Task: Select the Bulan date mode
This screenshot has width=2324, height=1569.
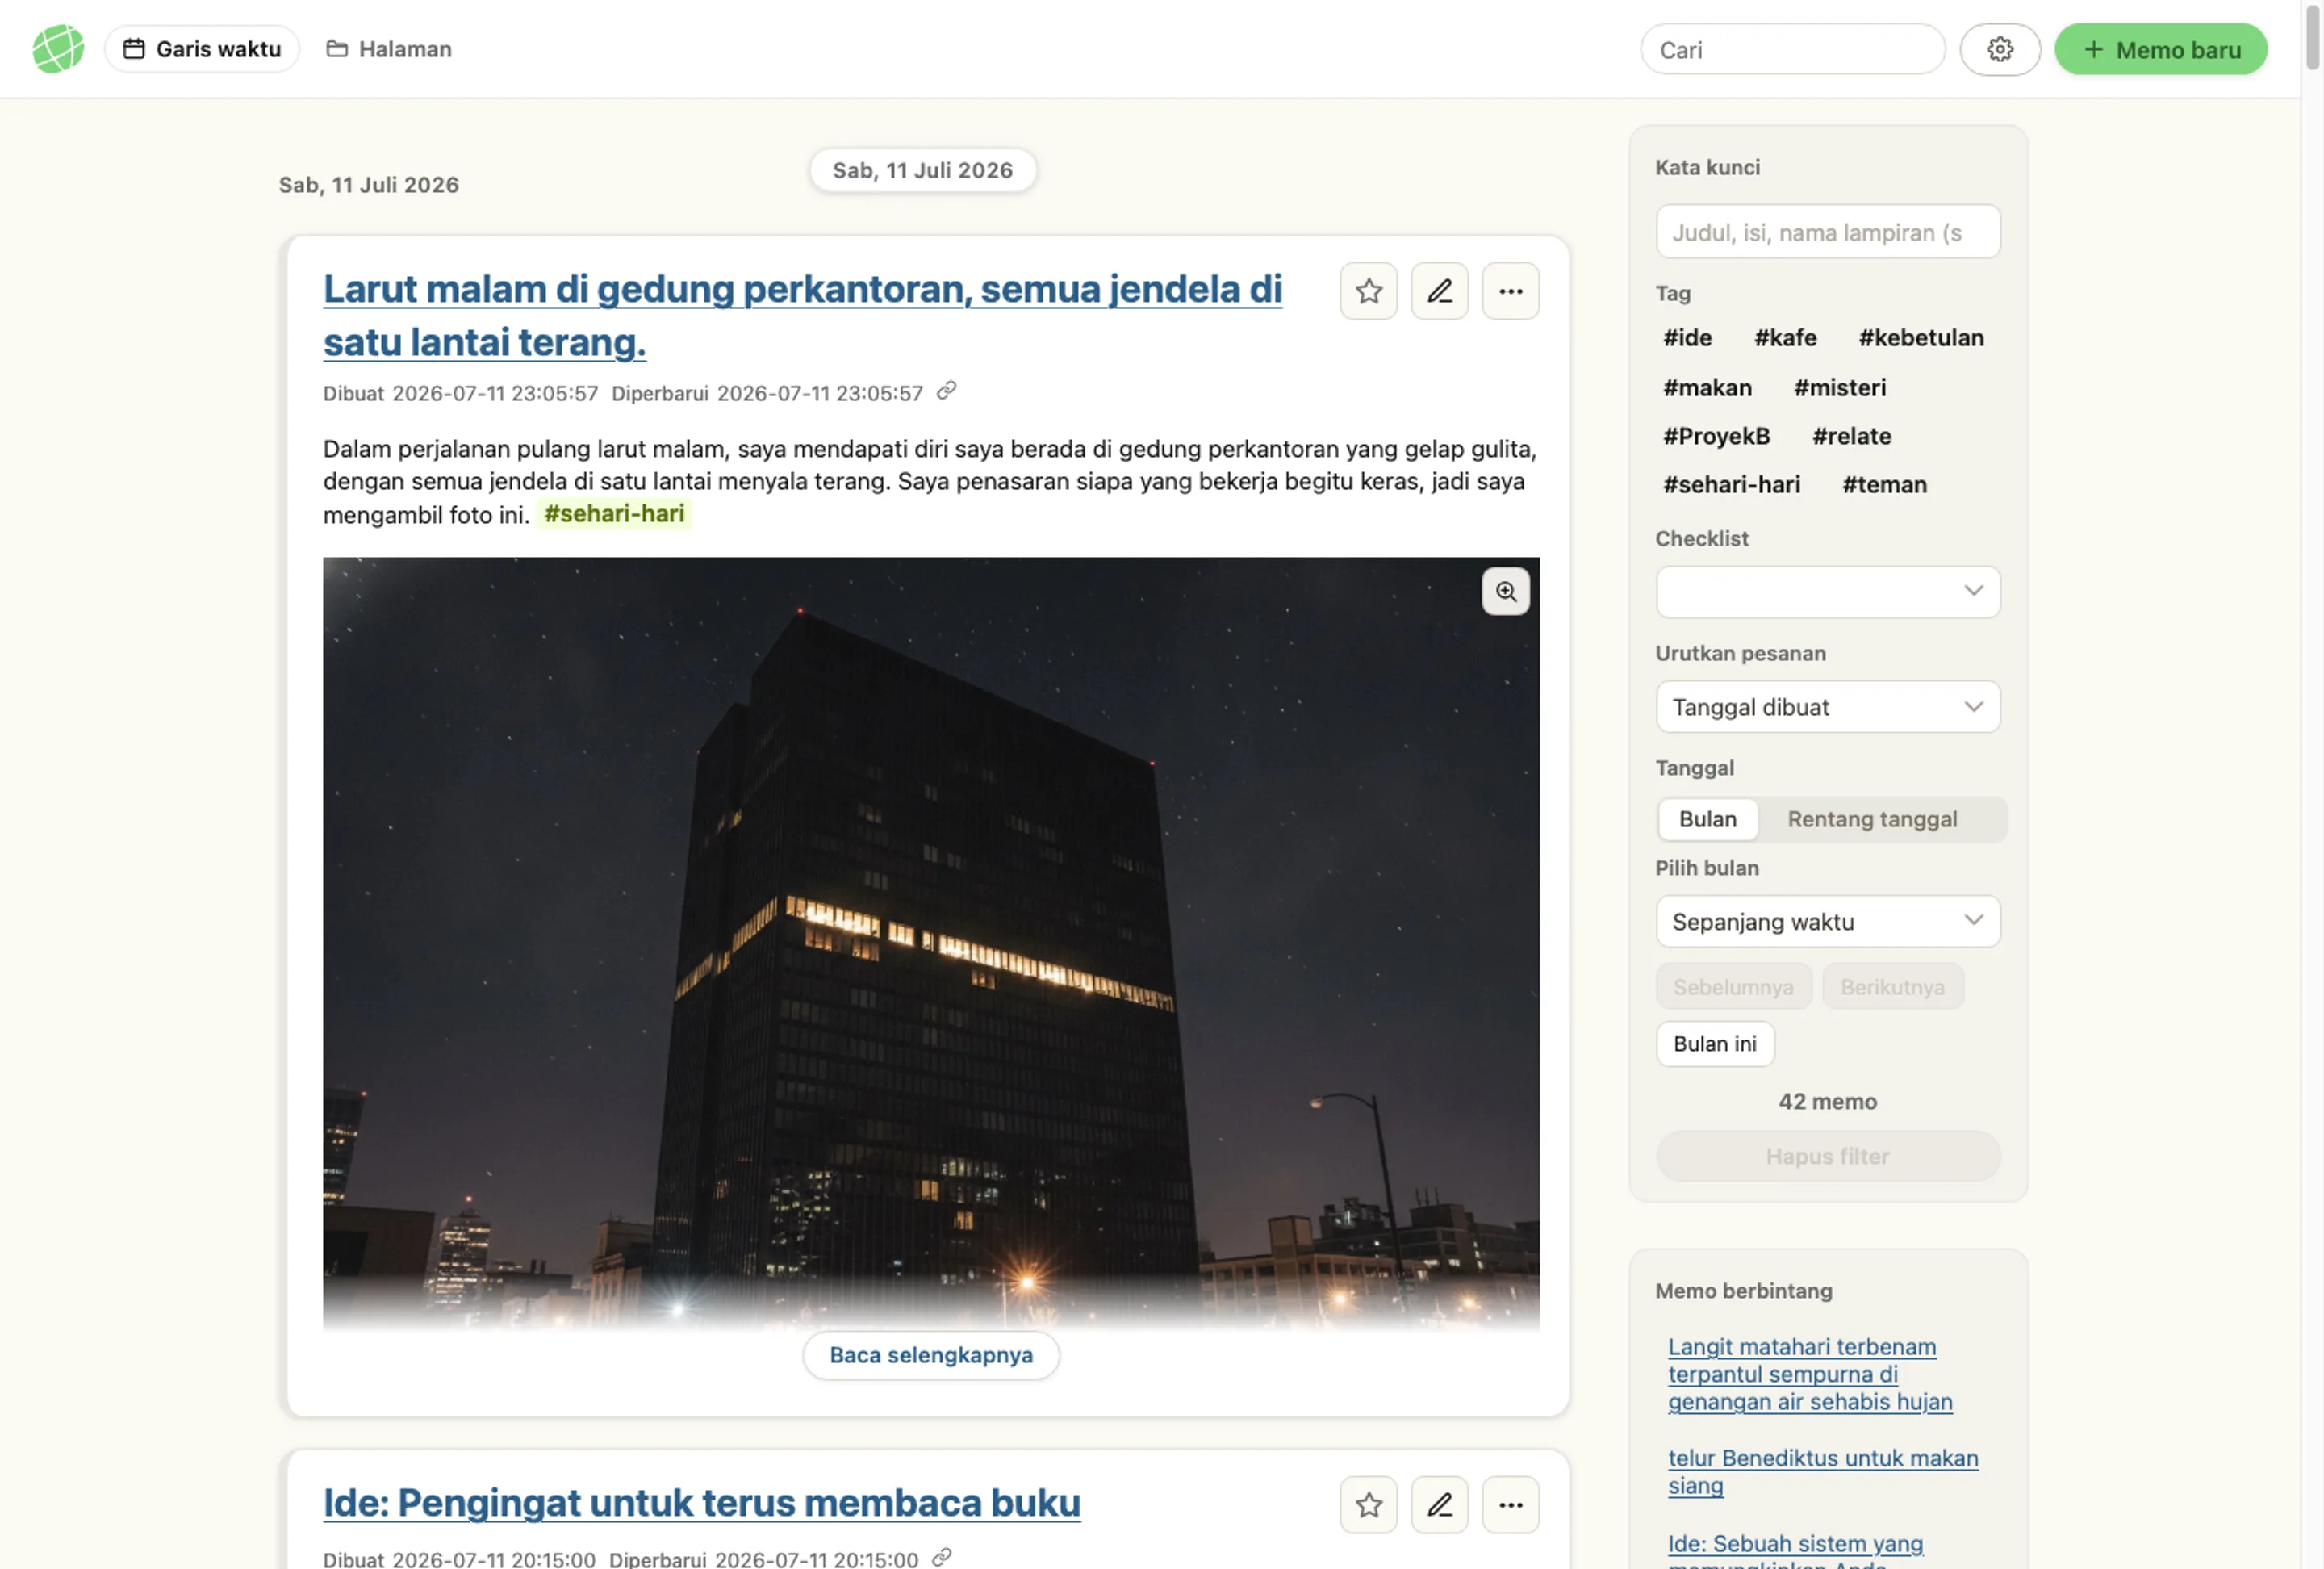Action: [x=1707, y=819]
